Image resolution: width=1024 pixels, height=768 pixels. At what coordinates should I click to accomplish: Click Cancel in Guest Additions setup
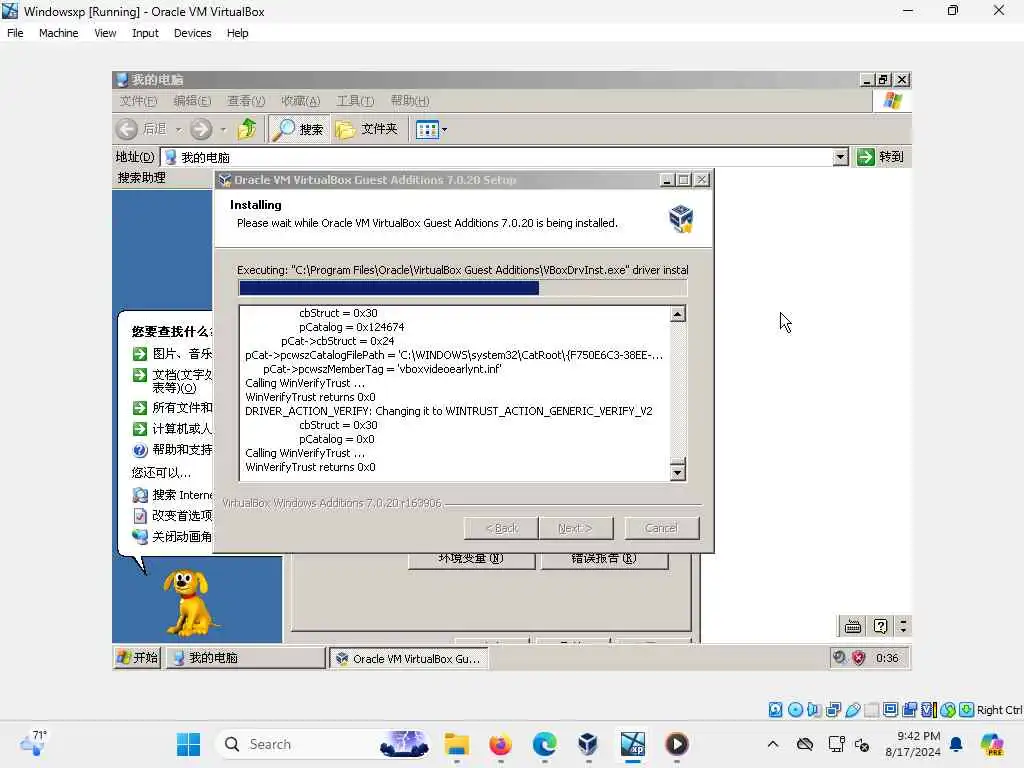(661, 528)
